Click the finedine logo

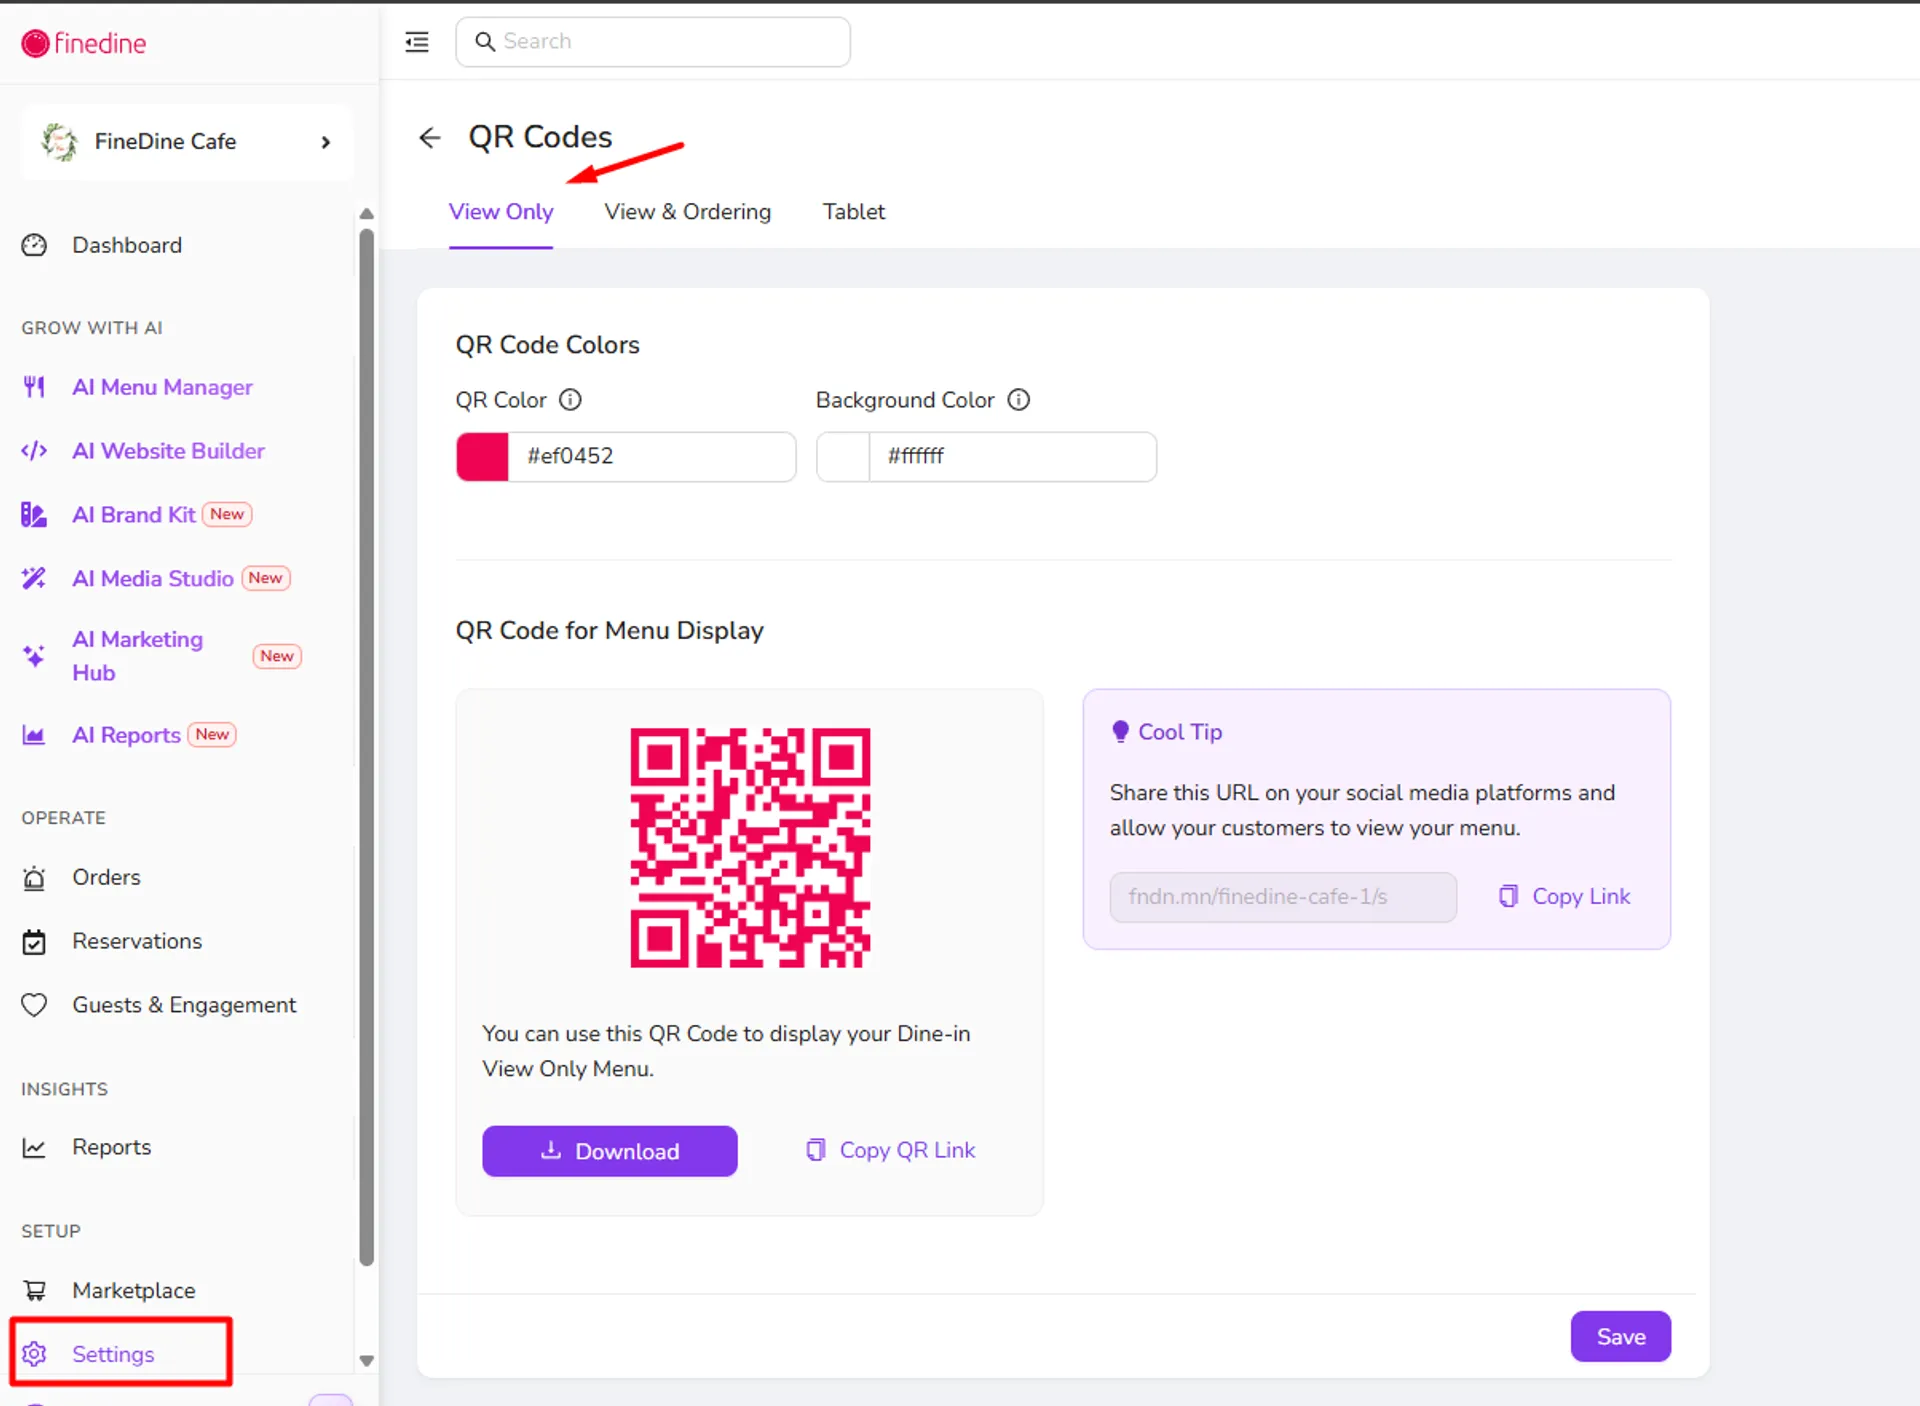point(84,43)
